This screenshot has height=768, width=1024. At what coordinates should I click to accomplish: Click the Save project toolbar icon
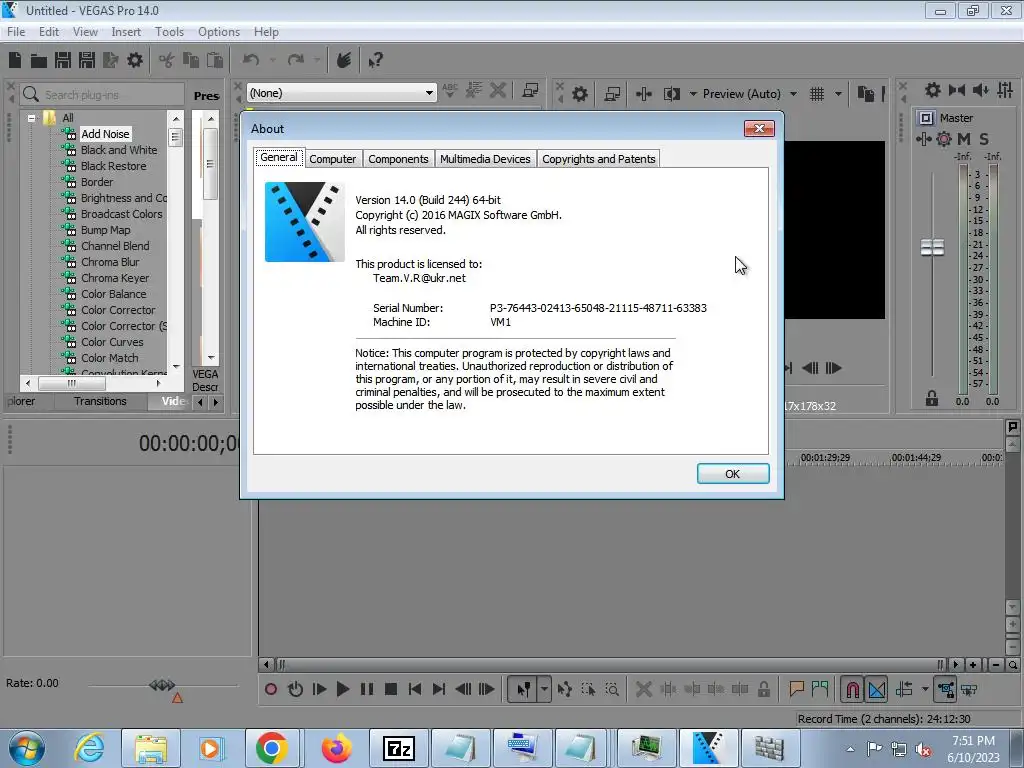click(63, 60)
